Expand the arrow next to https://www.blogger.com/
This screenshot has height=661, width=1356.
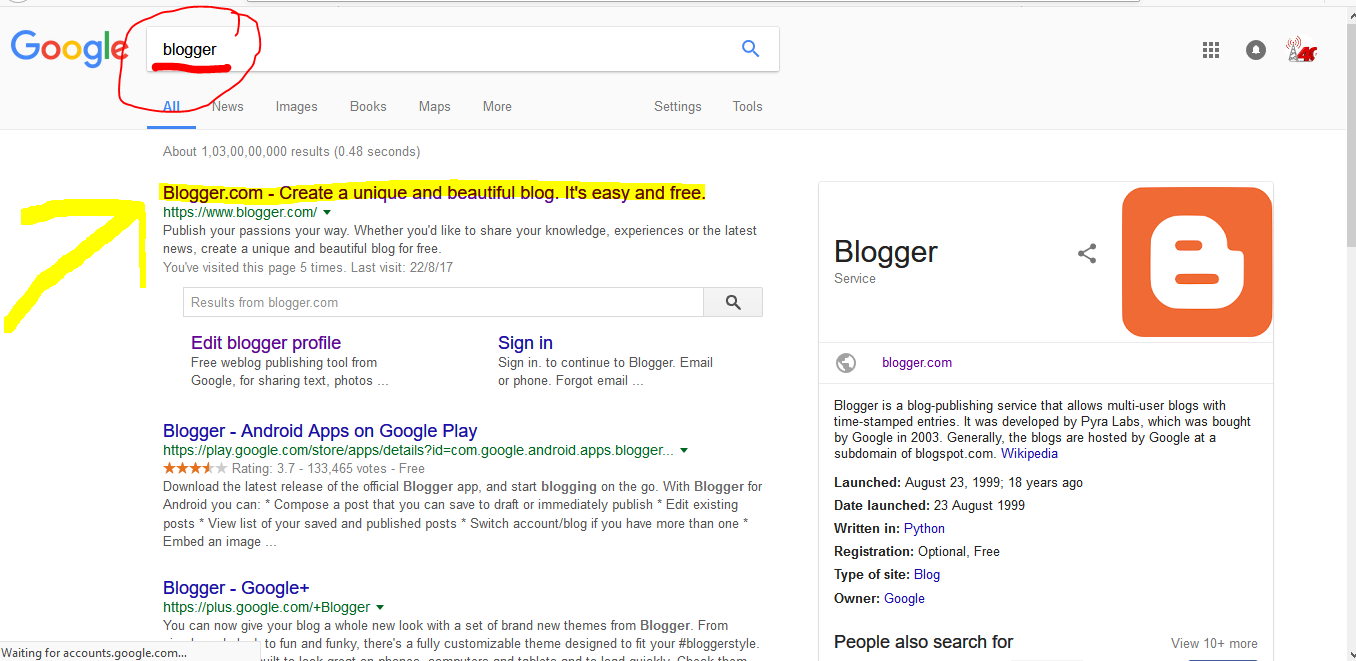(327, 213)
